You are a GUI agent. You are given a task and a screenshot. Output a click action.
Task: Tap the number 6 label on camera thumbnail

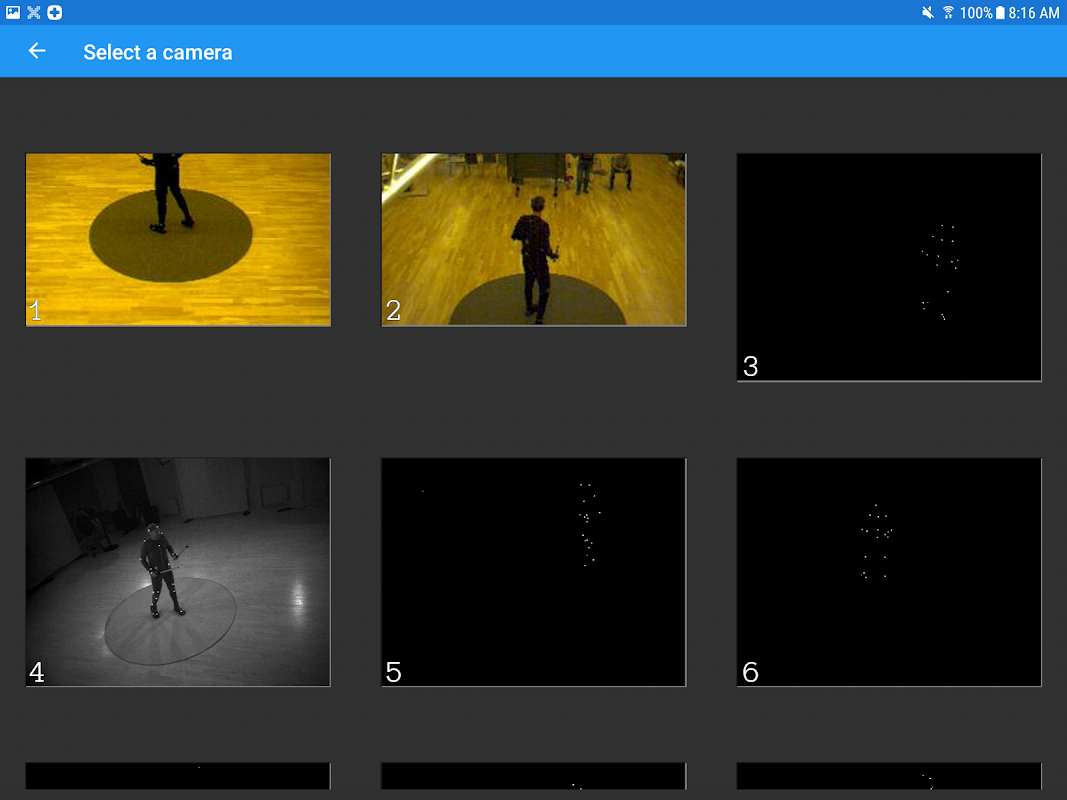[x=750, y=672]
